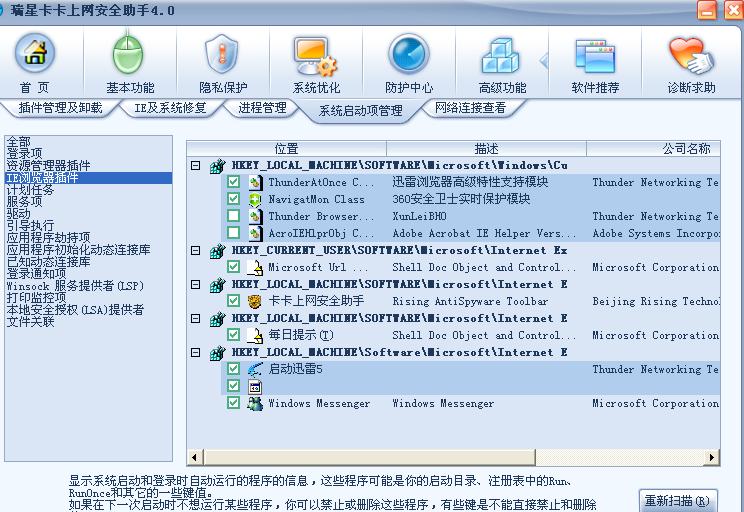
Task: Switch to IE及系统修复 tab
Action: point(170,108)
